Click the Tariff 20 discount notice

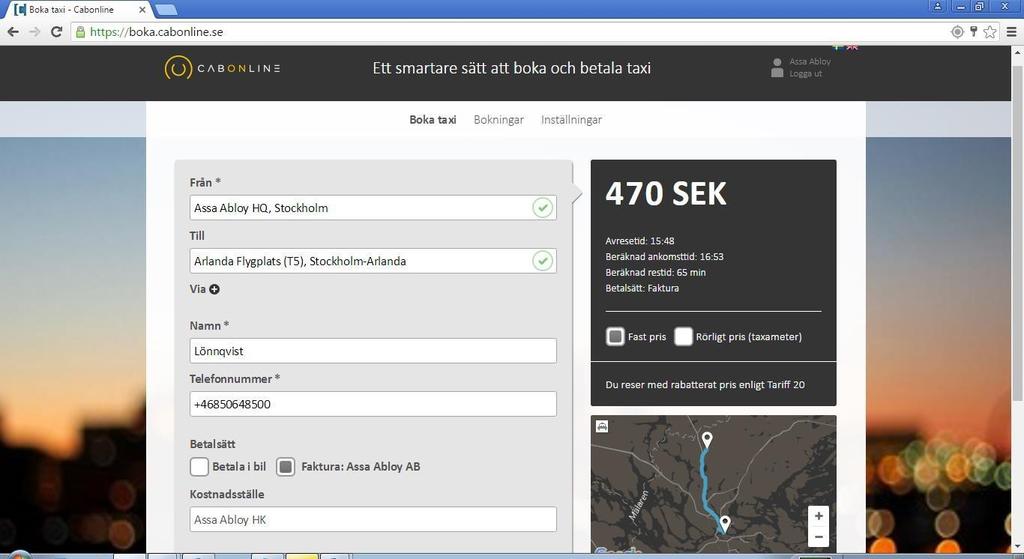(705, 385)
